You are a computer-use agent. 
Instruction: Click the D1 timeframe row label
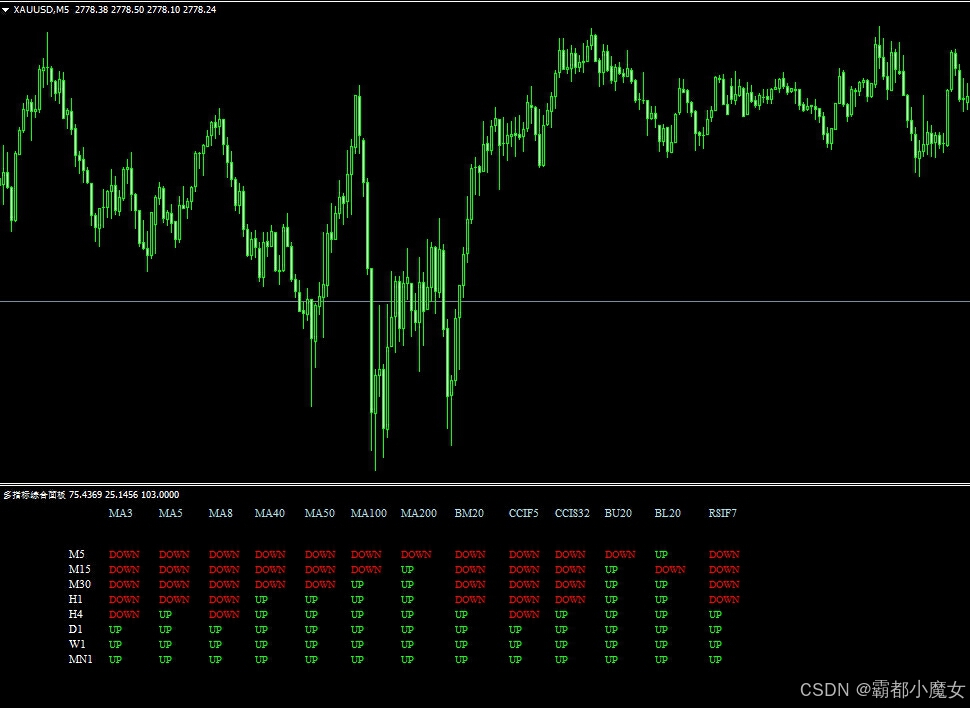[x=75, y=629]
